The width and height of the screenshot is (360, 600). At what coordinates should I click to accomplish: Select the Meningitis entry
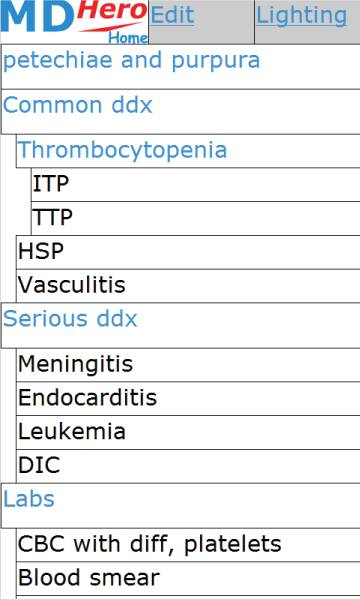click(x=188, y=365)
